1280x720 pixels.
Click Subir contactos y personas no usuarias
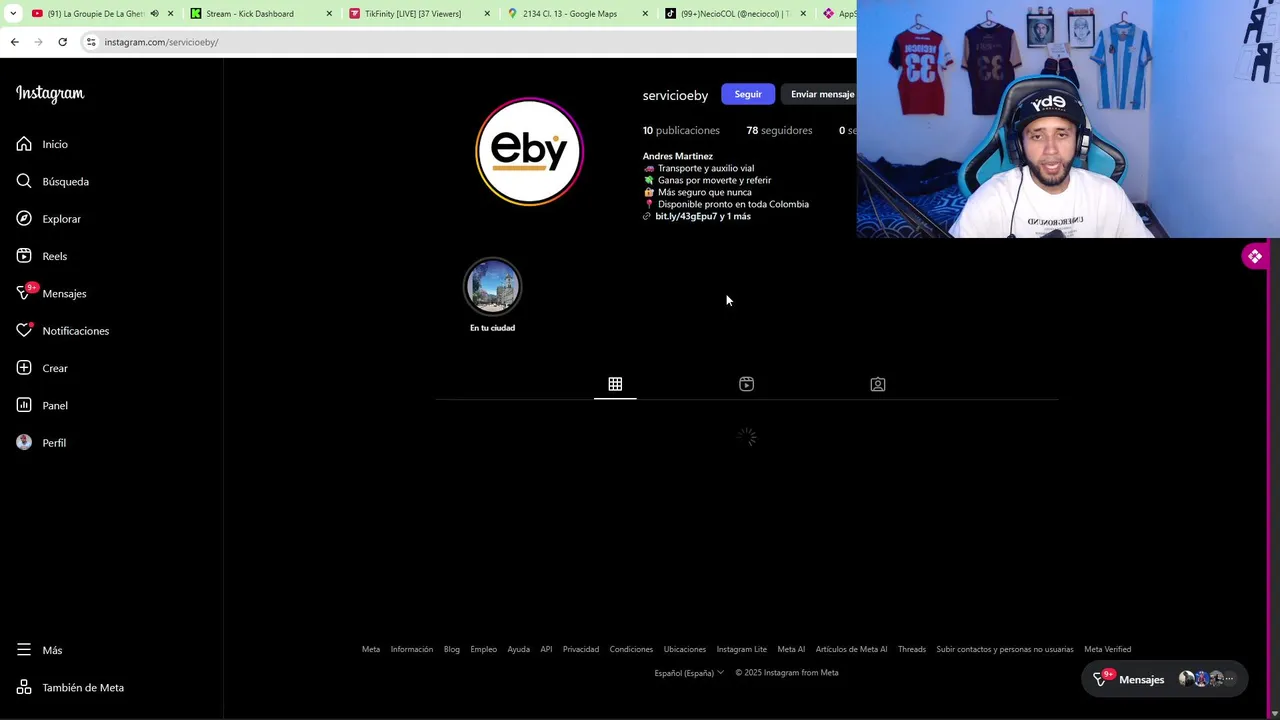(x=1005, y=649)
